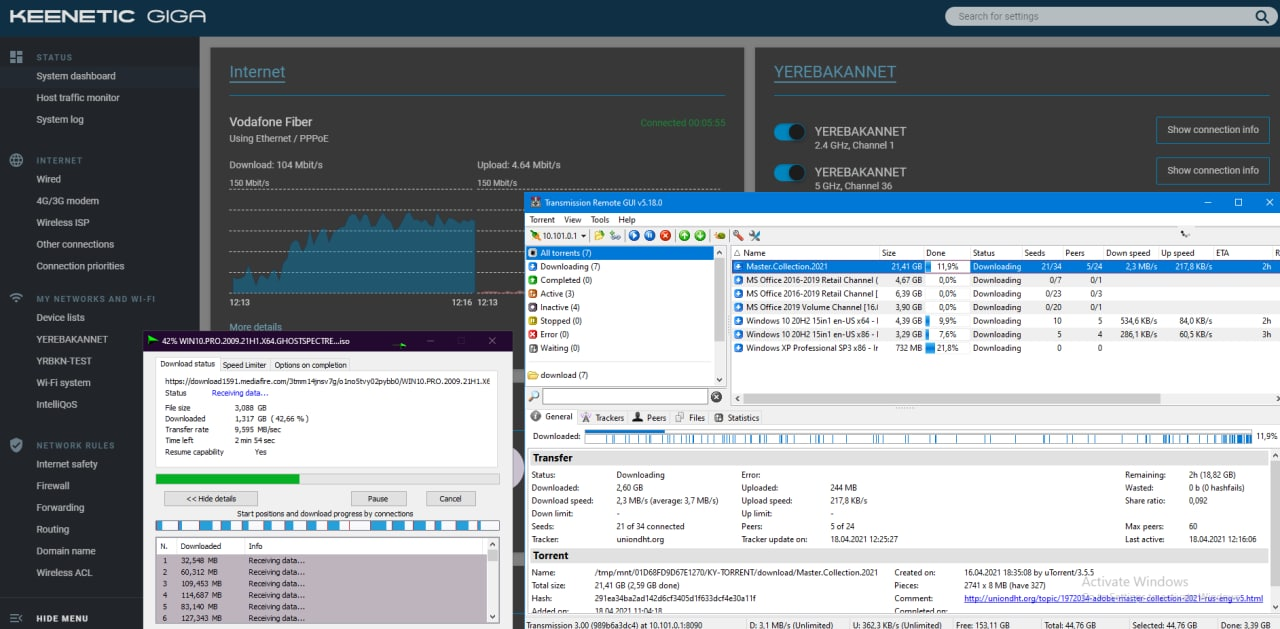This screenshot has width=1280, height=629.
Task: Click filter list scrollbar up arrow
Action: [x=719, y=253]
